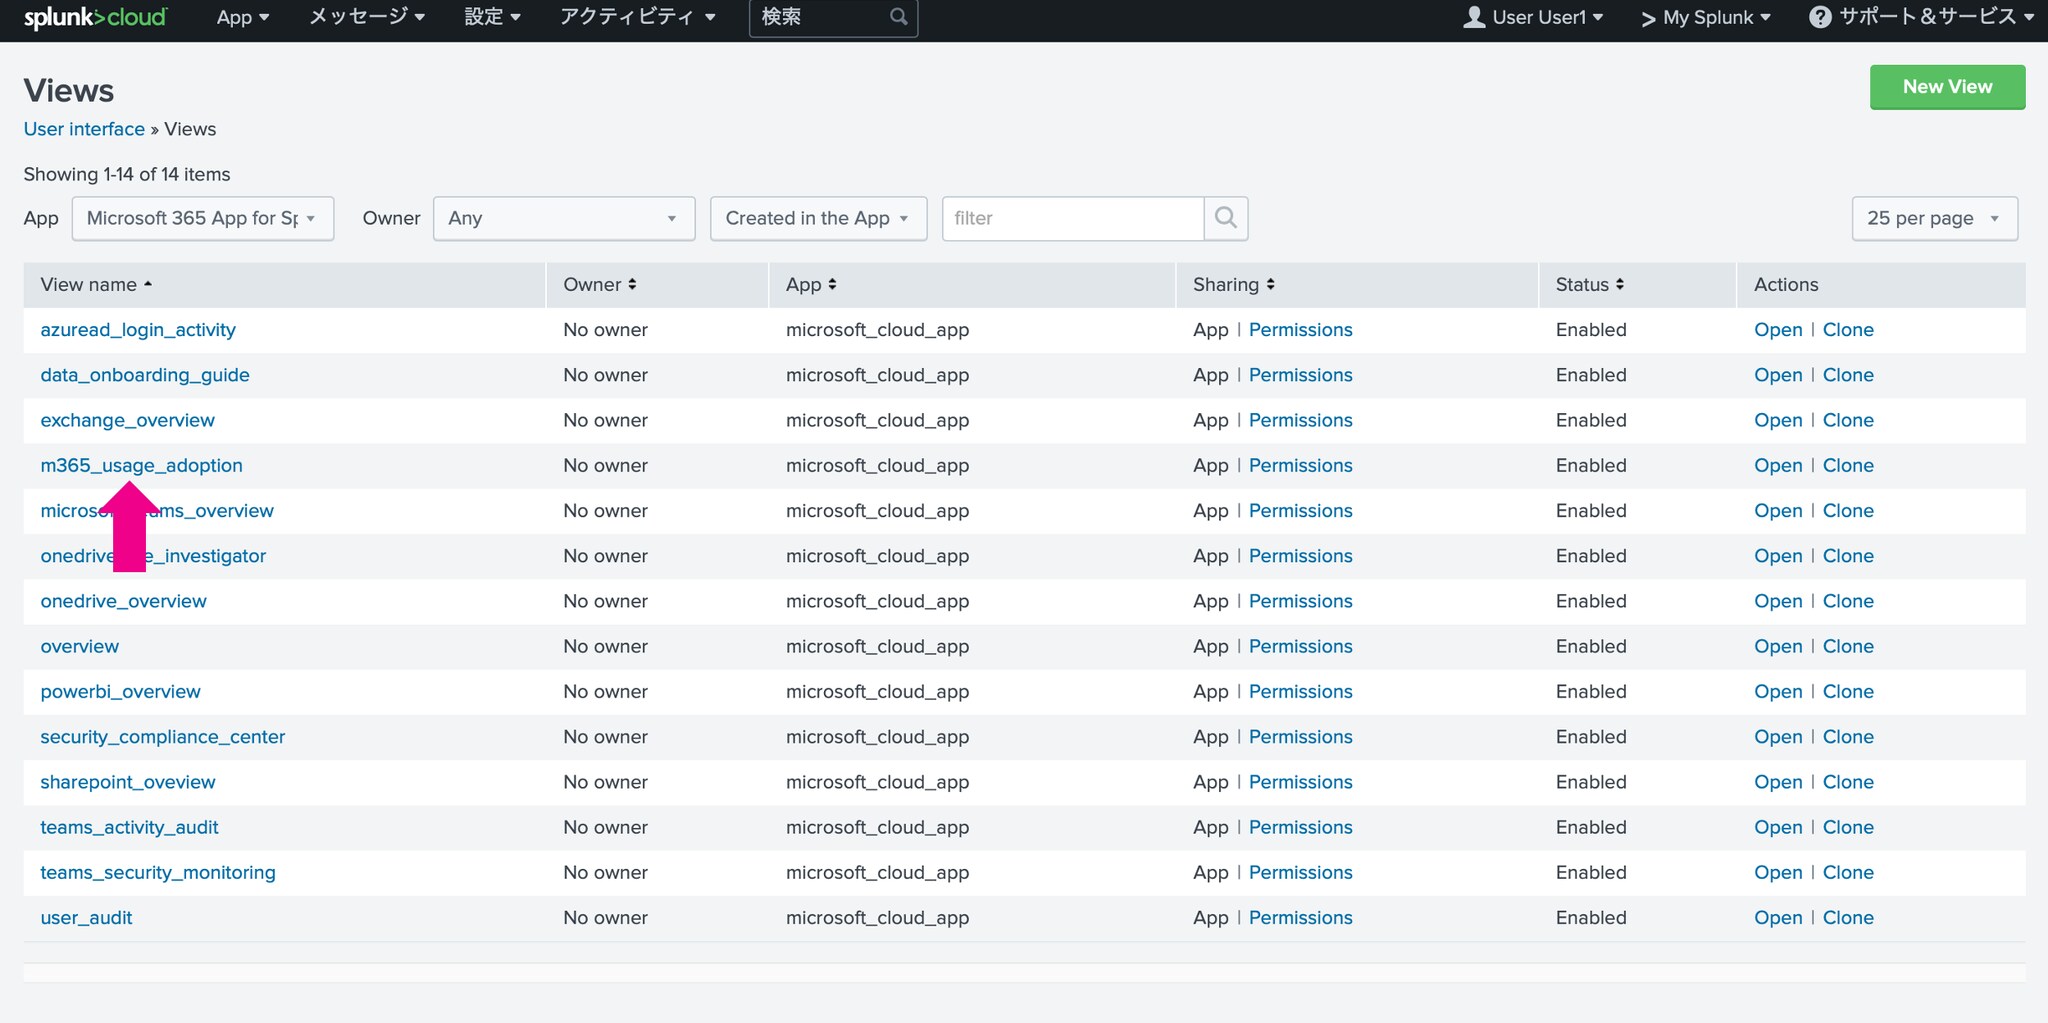Open sharepoint_oveview view link
Image resolution: width=2048 pixels, height=1023 pixels.
click(x=127, y=782)
